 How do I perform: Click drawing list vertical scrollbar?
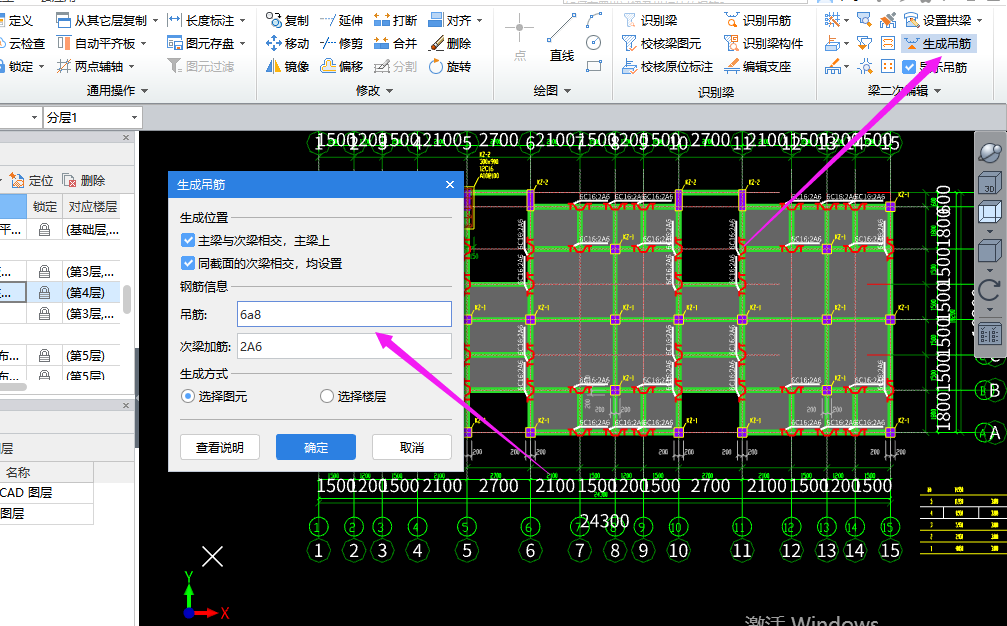(127, 299)
